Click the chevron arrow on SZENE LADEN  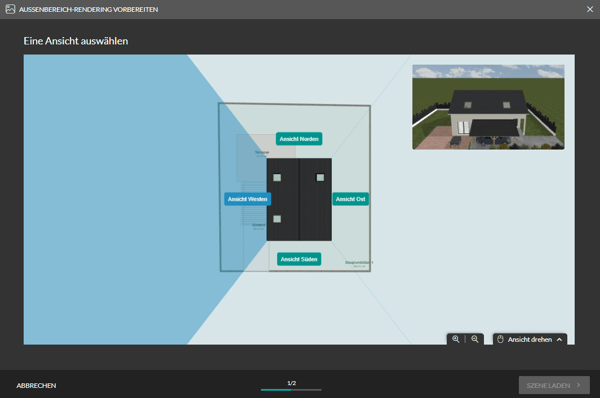tap(579, 385)
